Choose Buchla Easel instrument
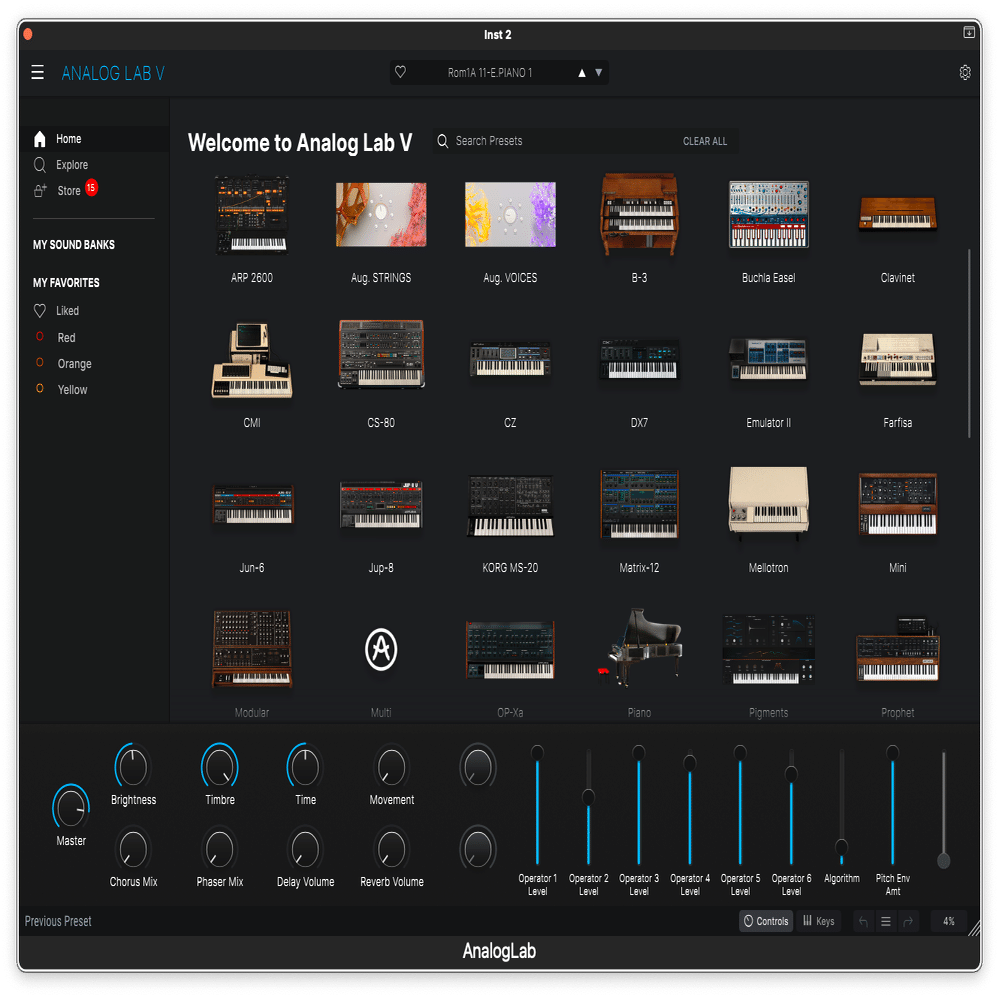 click(x=769, y=215)
